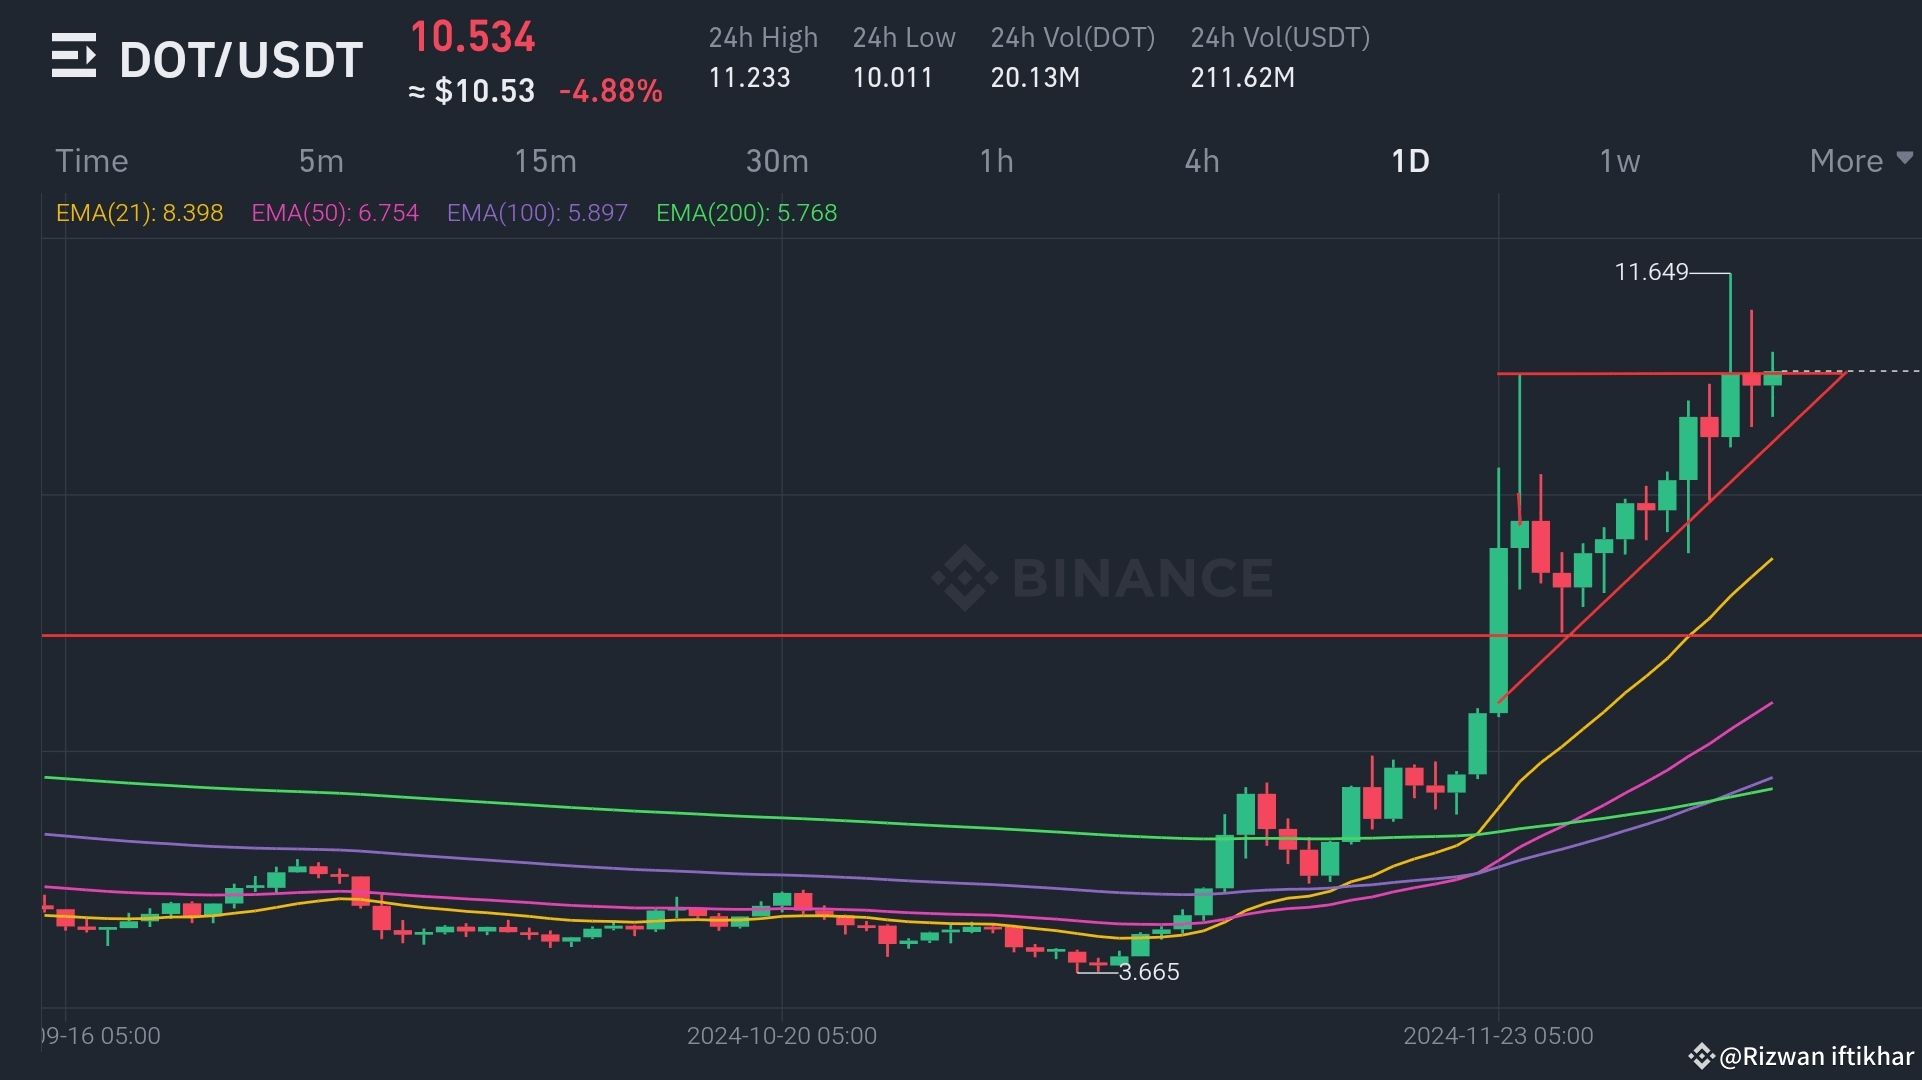The image size is (1922, 1080).
Task: Open the trading pair list menu icon
Action: (x=74, y=56)
